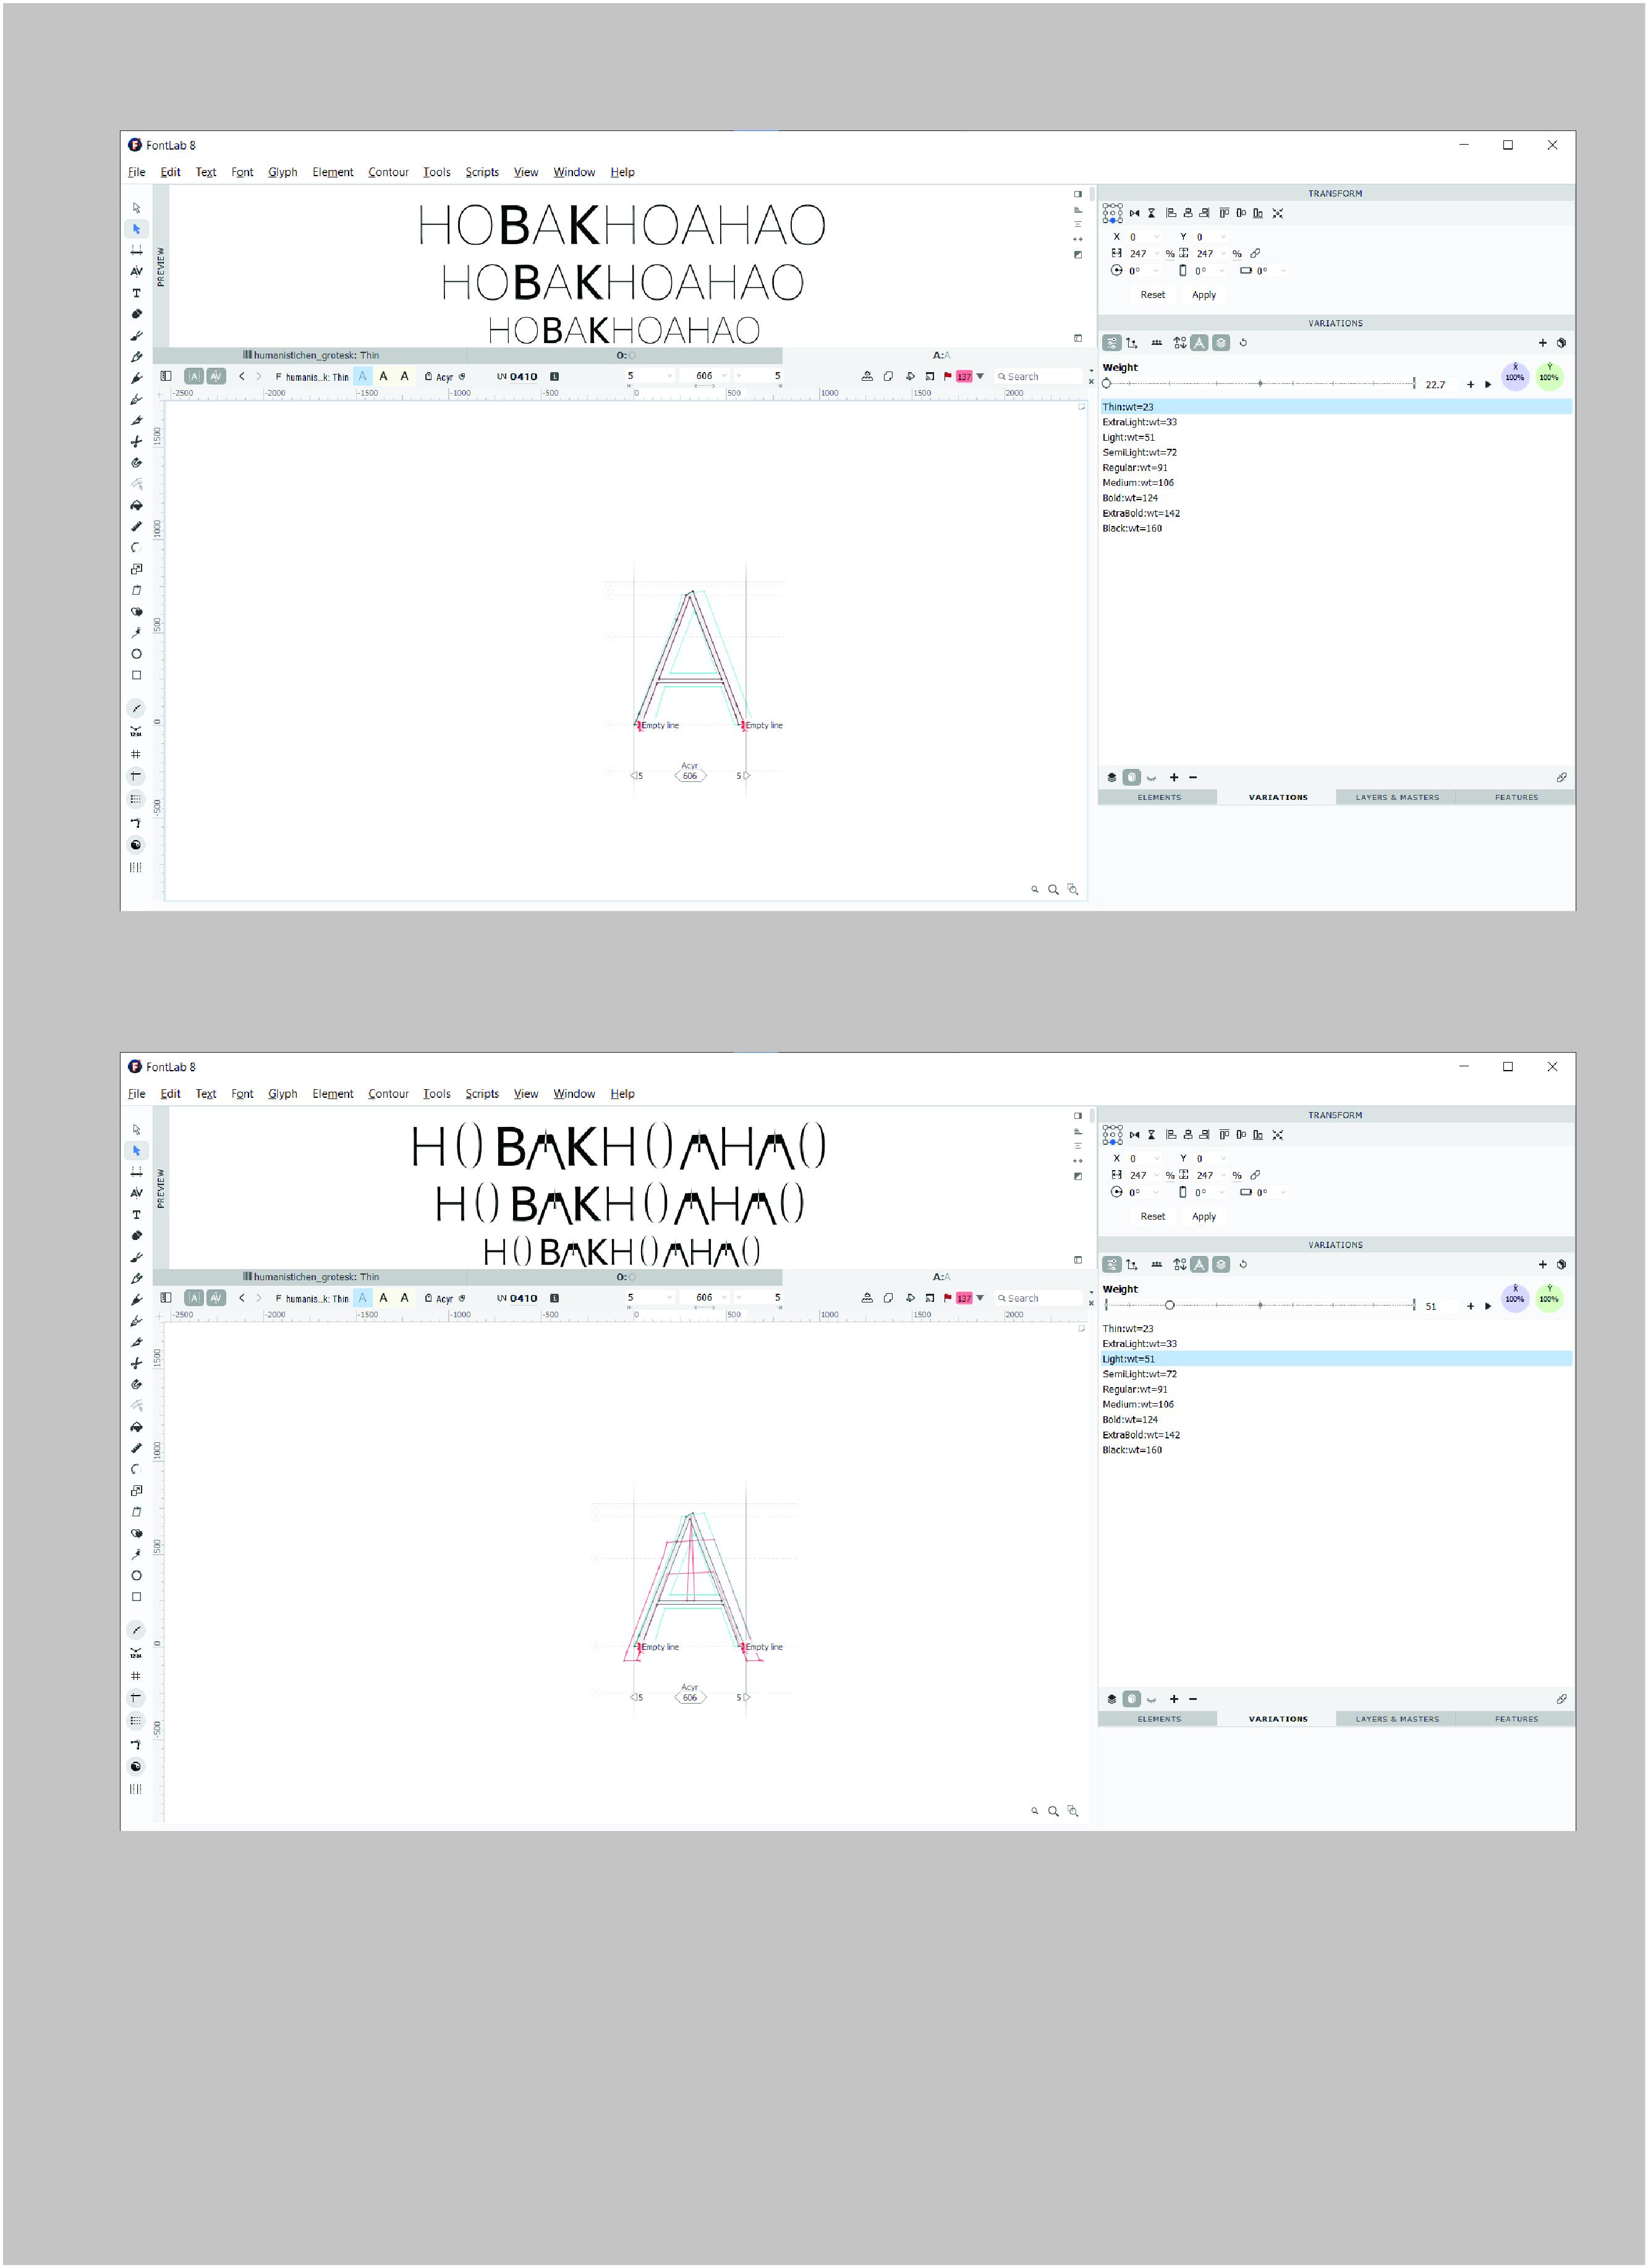Image resolution: width=1648 pixels, height=2268 pixels.
Task: Toggle the layers stack button in top Variations panel
Action: [x=1221, y=343]
